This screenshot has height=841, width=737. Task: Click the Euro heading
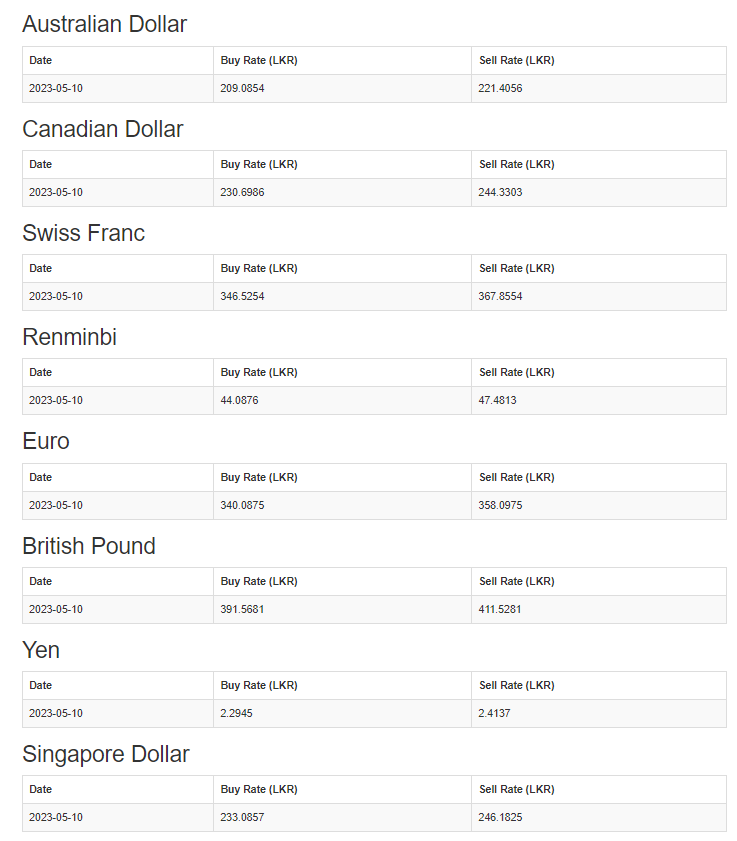click(x=46, y=441)
